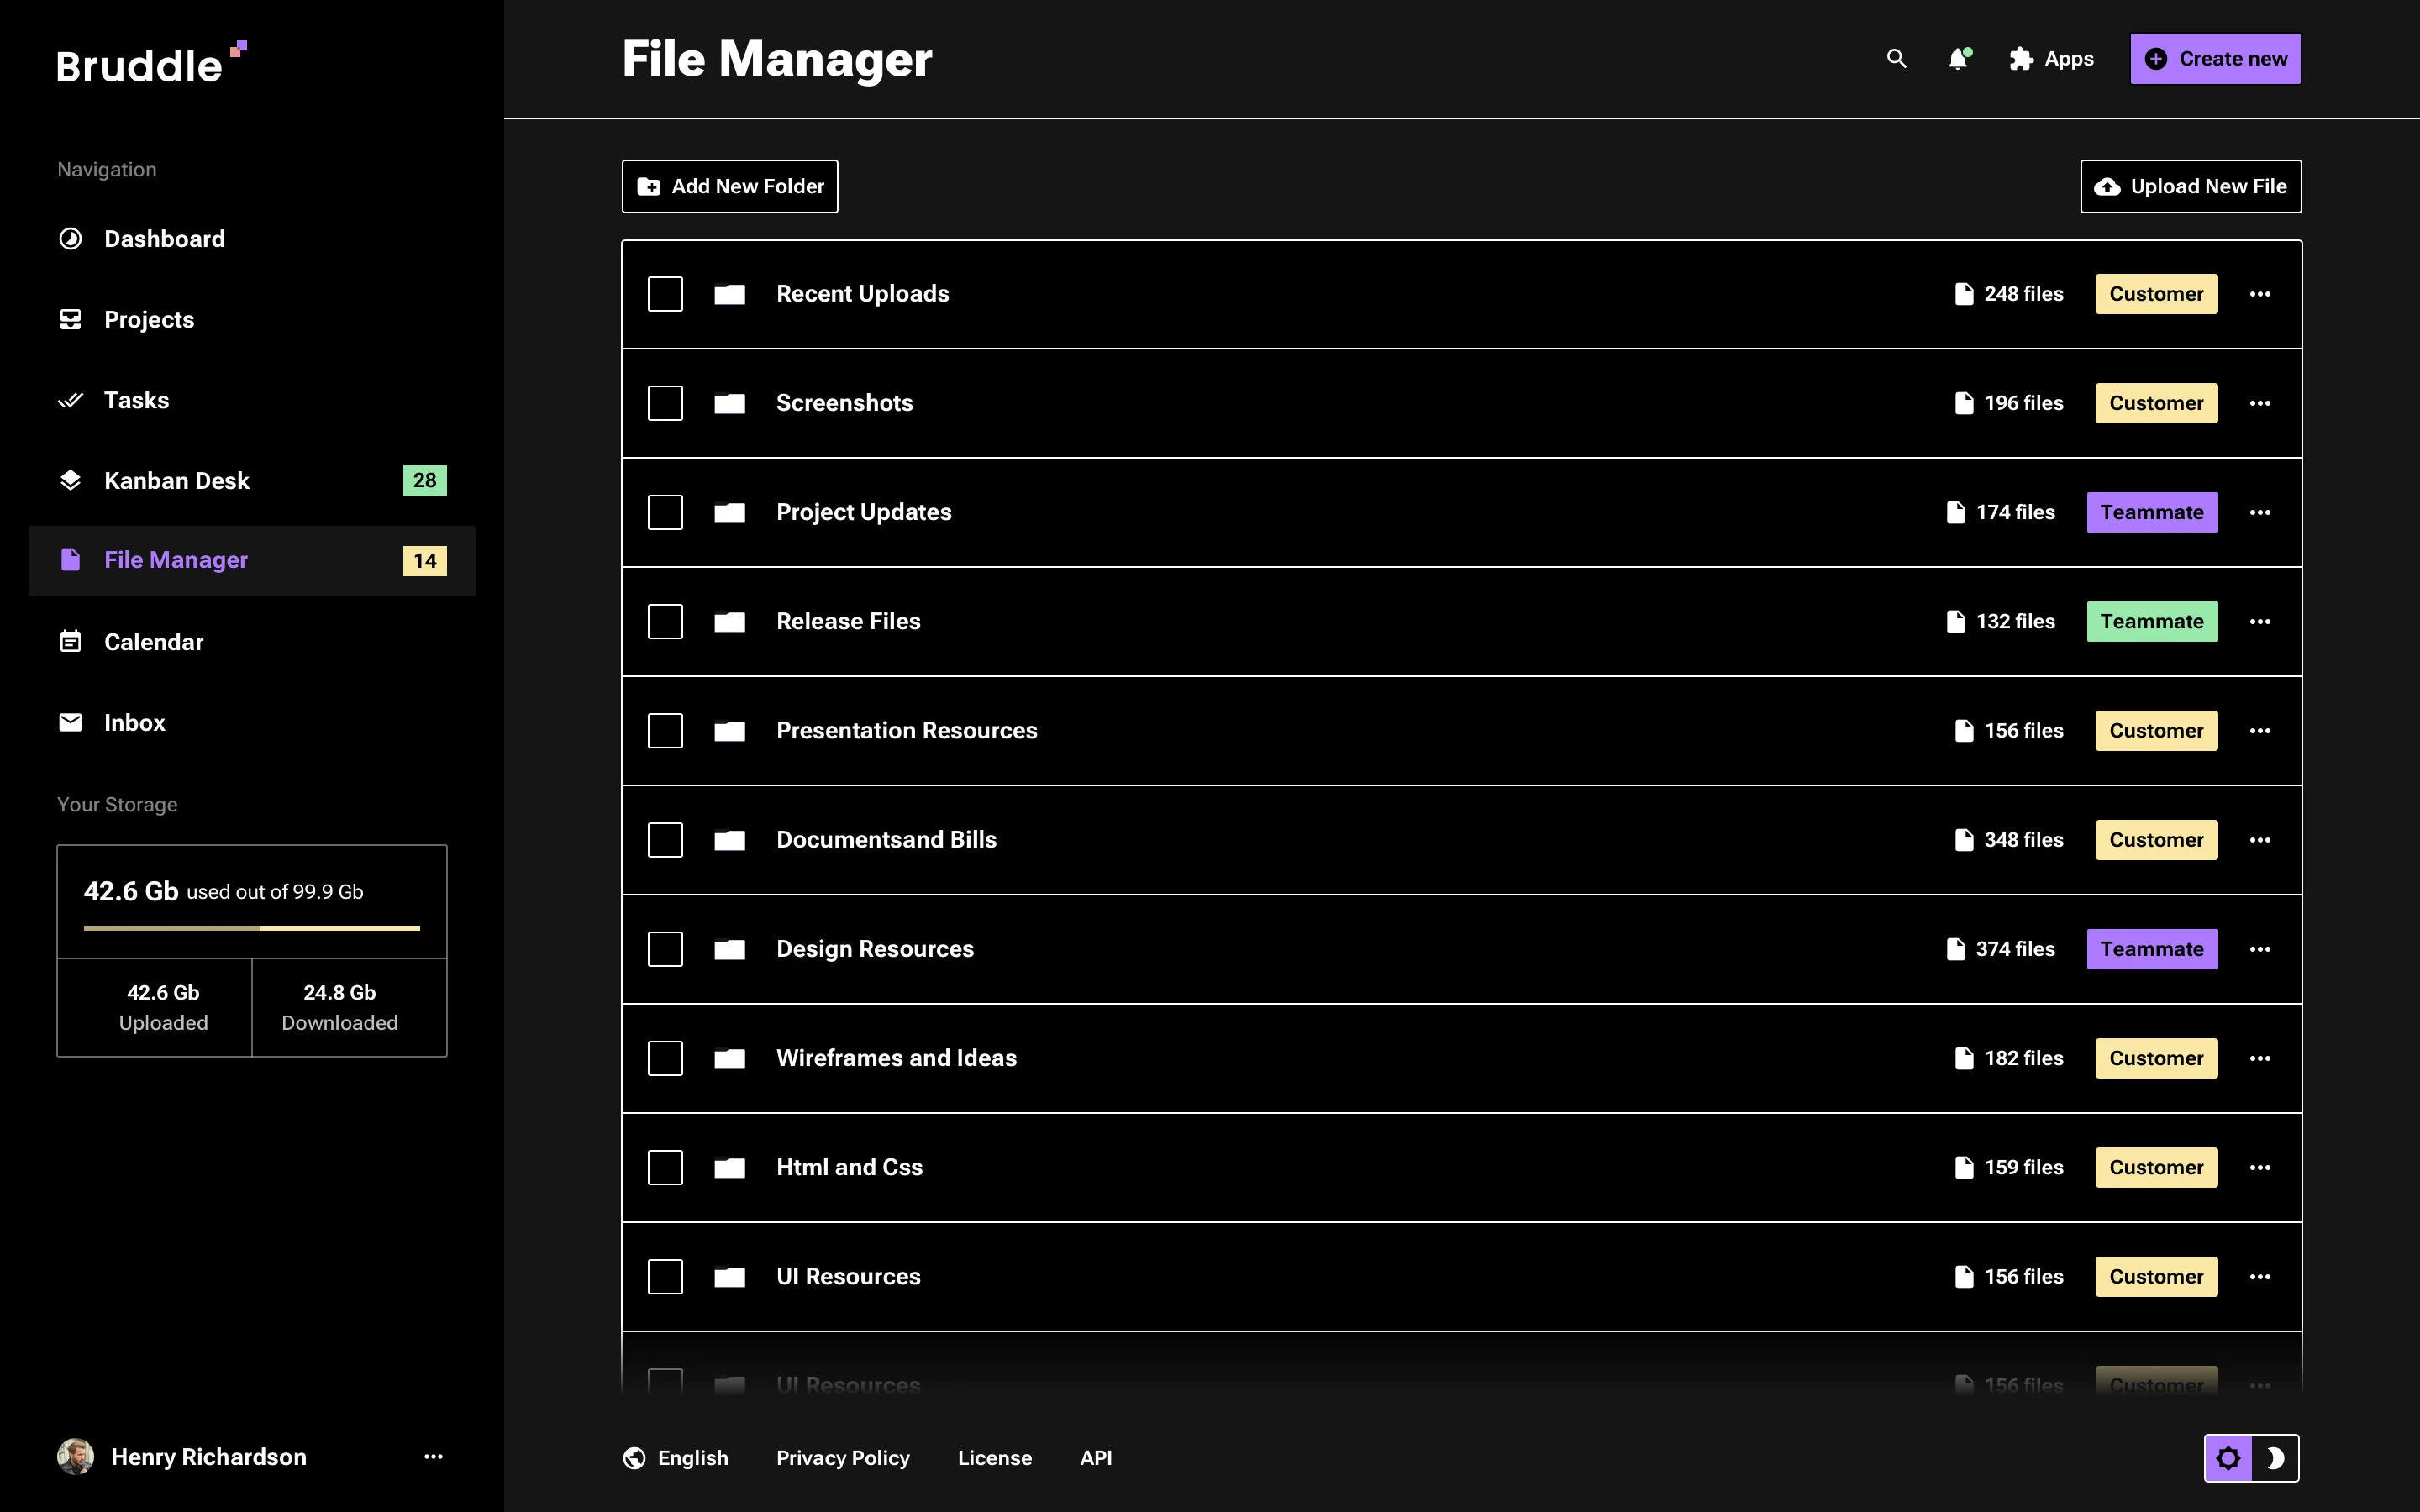
Task: Expand options for Project Updates row
Action: tap(2262, 512)
